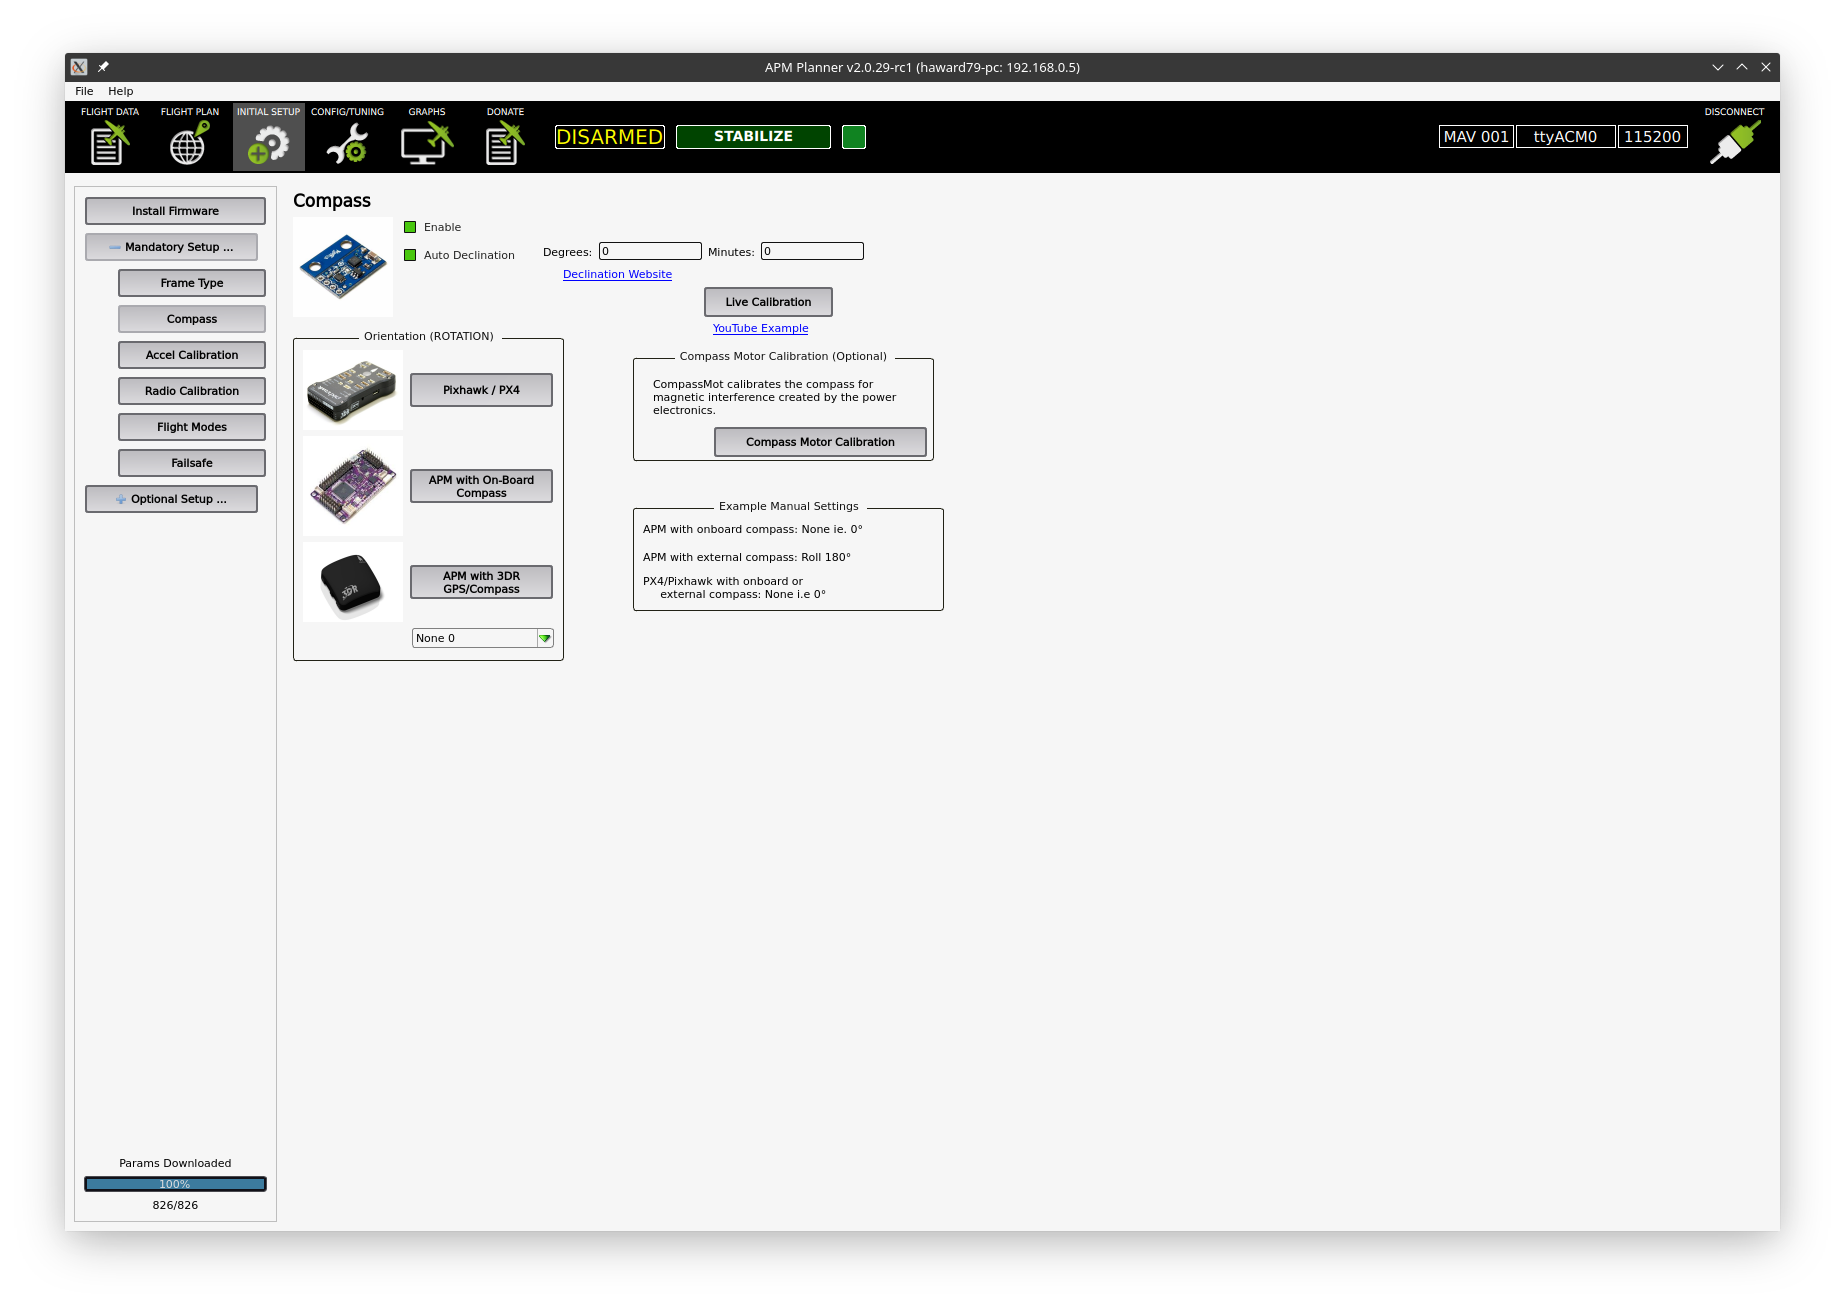This screenshot has width=1845, height=1308.
Task: Click the app icon in title bar
Action: pos(79,67)
